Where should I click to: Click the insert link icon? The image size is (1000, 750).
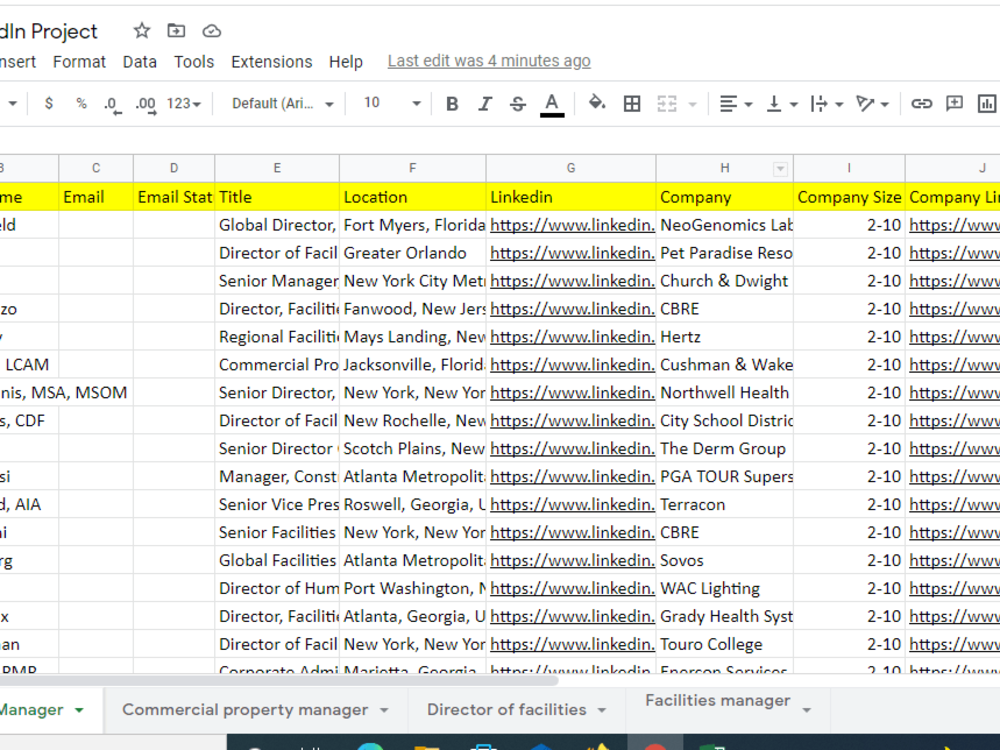(922, 103)
